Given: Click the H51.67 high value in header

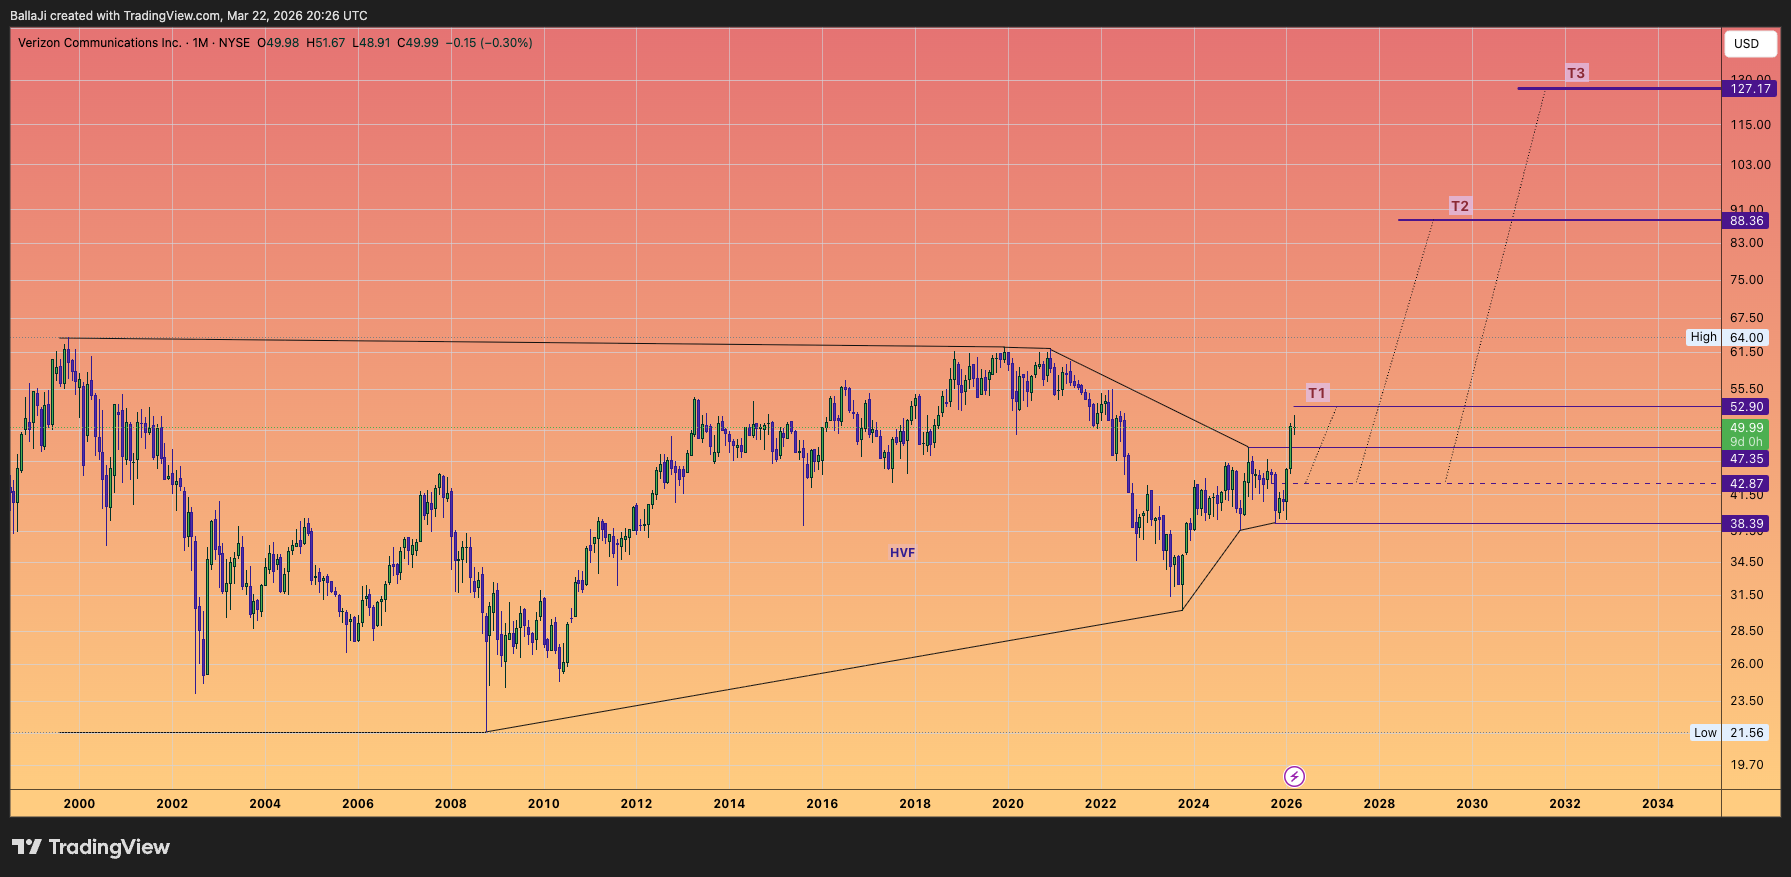Looking at the screenshot, I should pos(326,43).
